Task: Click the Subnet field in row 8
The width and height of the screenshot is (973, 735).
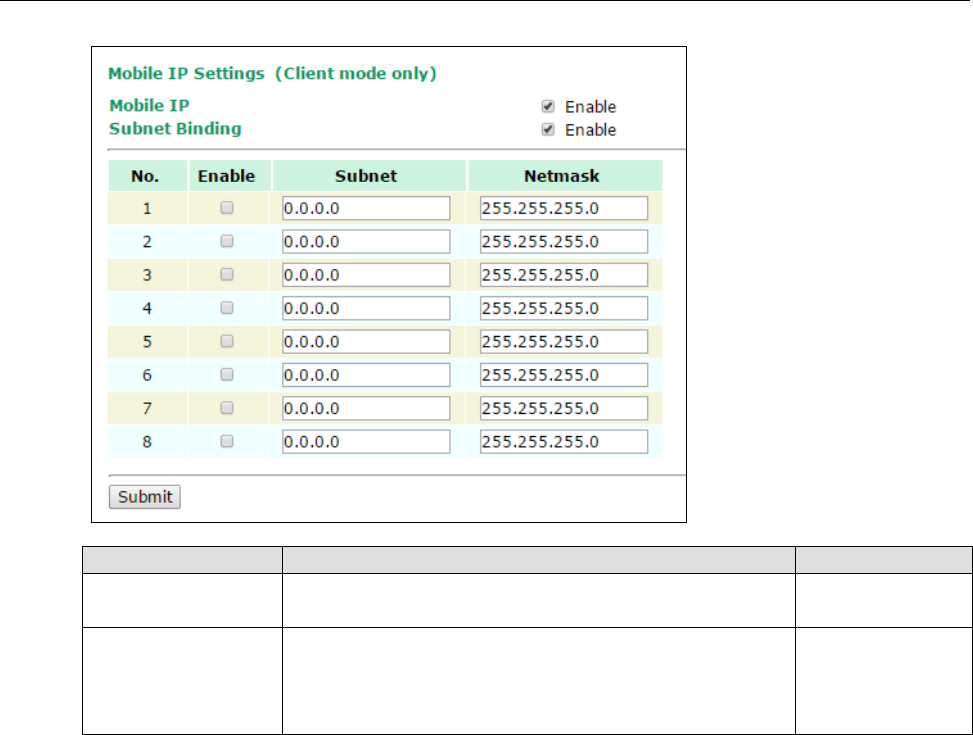Action: 366,441
